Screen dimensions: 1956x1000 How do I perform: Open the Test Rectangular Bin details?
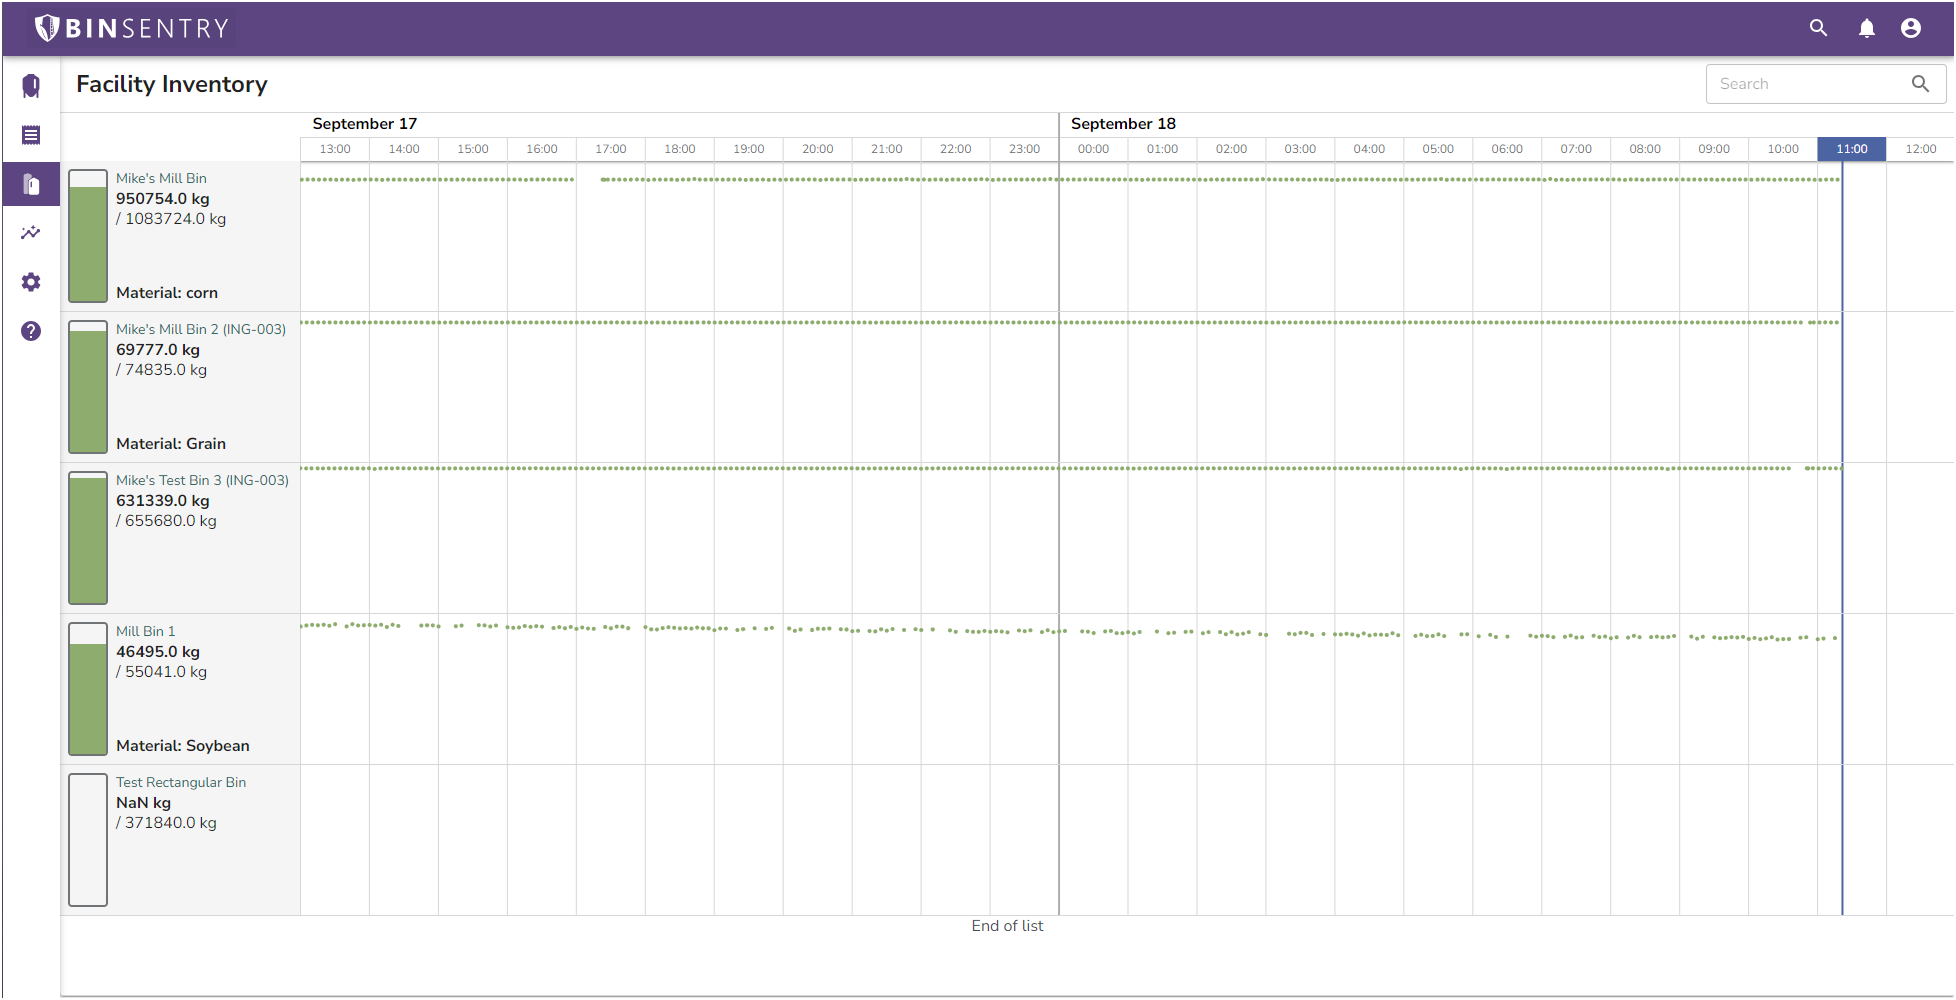[x=181, y=782]
